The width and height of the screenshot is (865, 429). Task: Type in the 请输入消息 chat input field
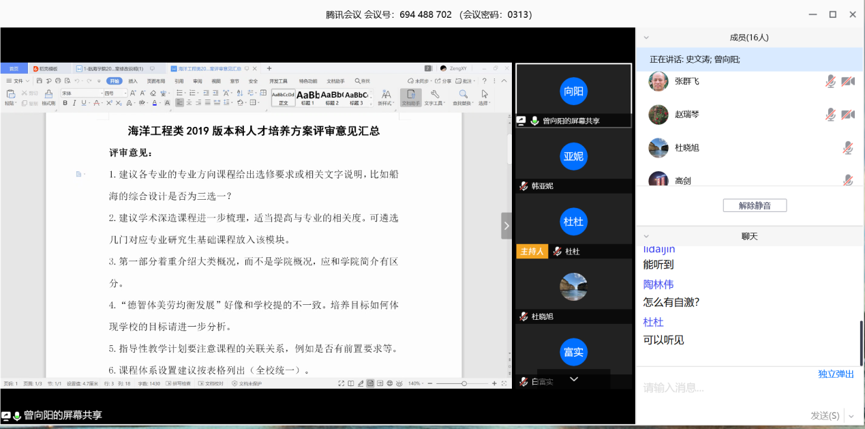(x=740, y=388)
